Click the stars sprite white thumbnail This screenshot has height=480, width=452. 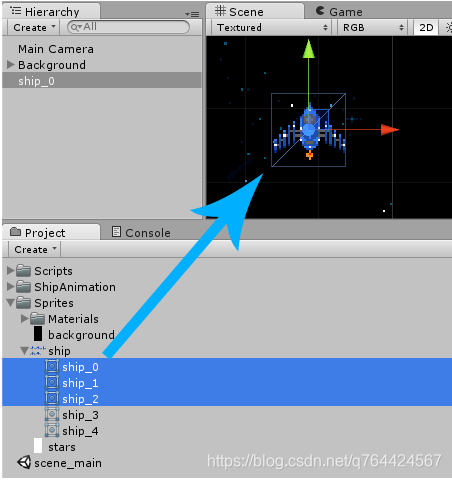38,446
